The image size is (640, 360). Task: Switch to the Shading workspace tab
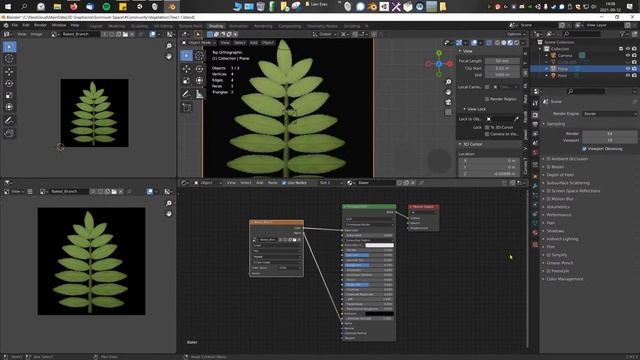216,26
